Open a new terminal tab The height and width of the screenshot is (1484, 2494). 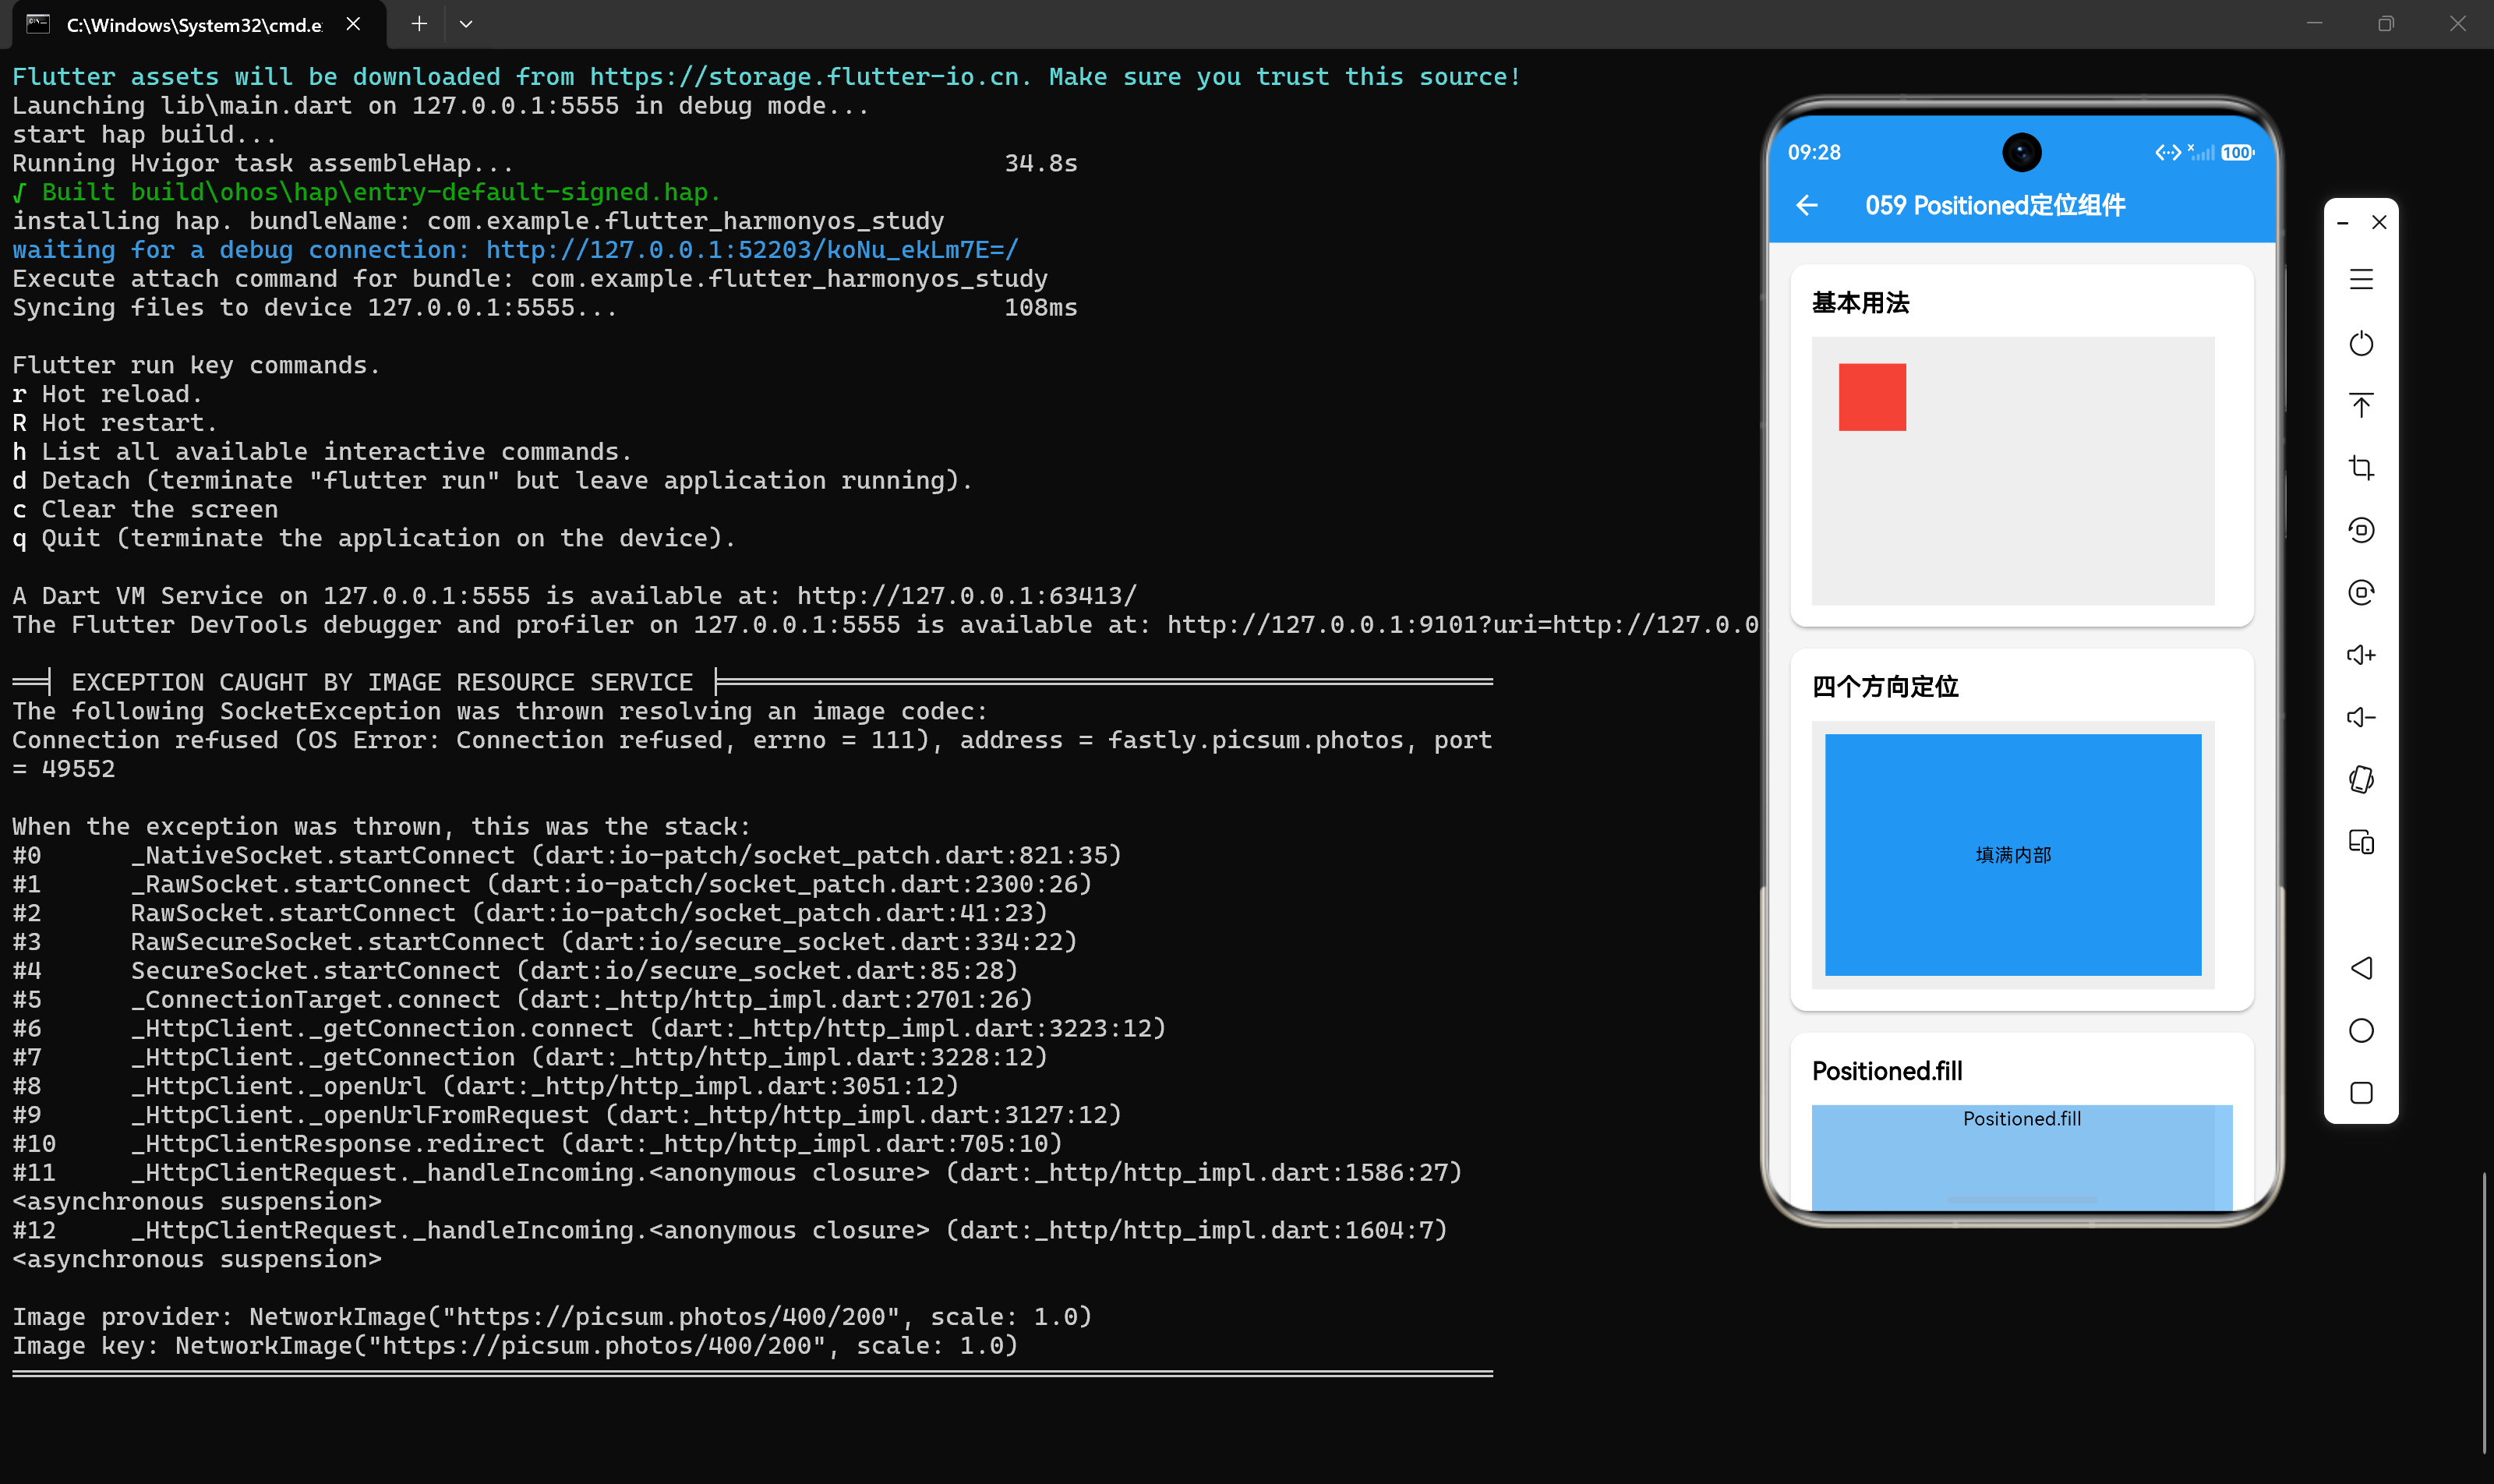[419, 24]
